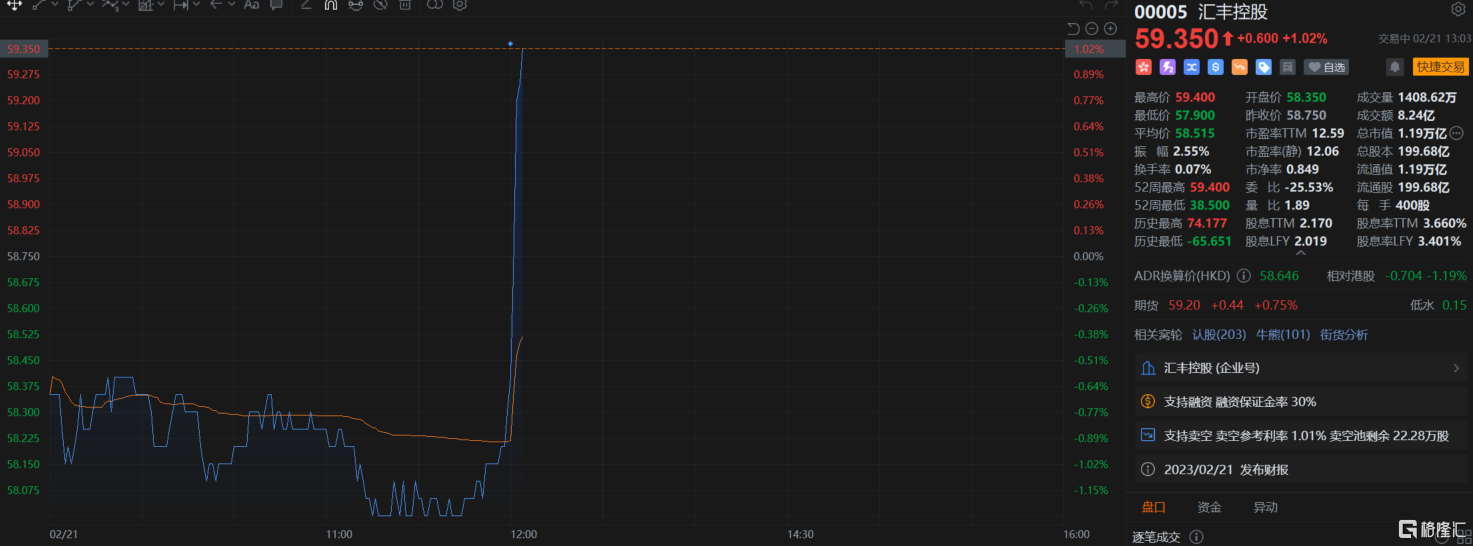Click info icon beside ADR换算价(HKD)

tap(1244, 275)
